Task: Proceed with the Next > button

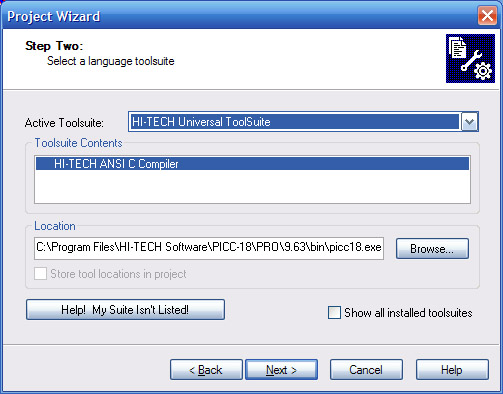Action: pos(281,370)
